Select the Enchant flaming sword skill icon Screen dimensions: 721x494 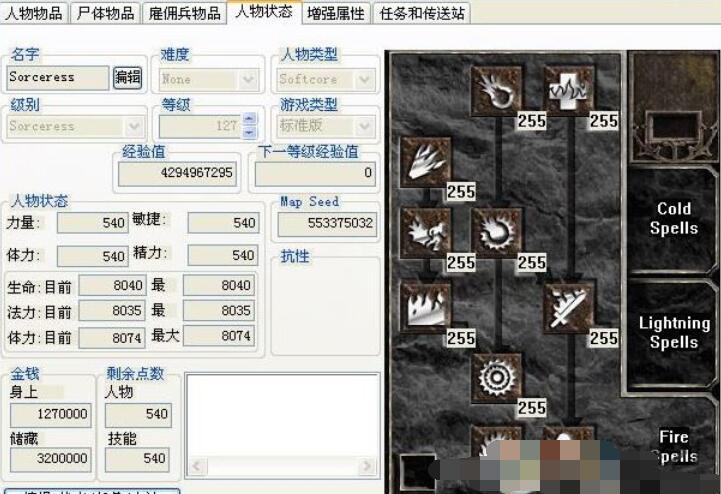[568, 308]
